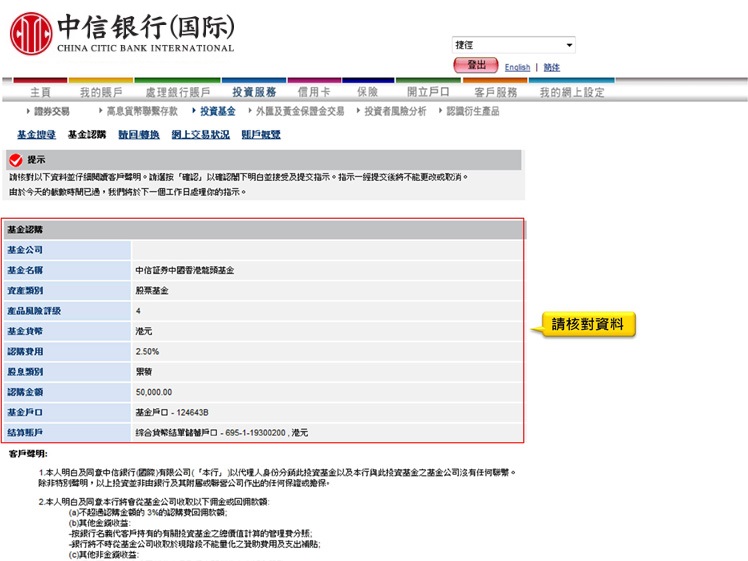The height and width of the screenshot is (561, 748).
Task: Click the 股息類別 value 累積
Action: pos(143,372)
